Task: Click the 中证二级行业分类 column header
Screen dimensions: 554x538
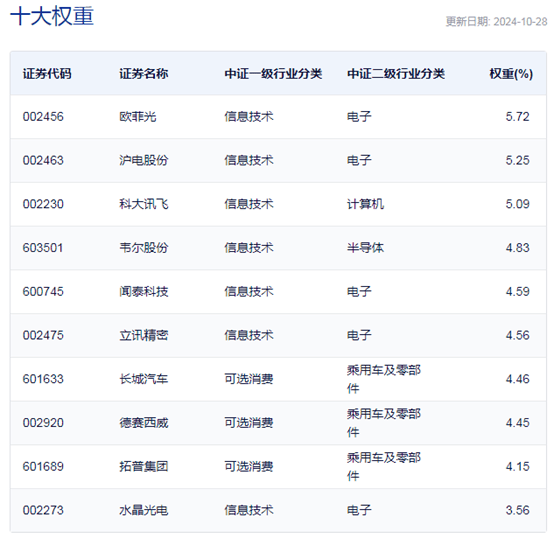Action: (x=396, y=73)
